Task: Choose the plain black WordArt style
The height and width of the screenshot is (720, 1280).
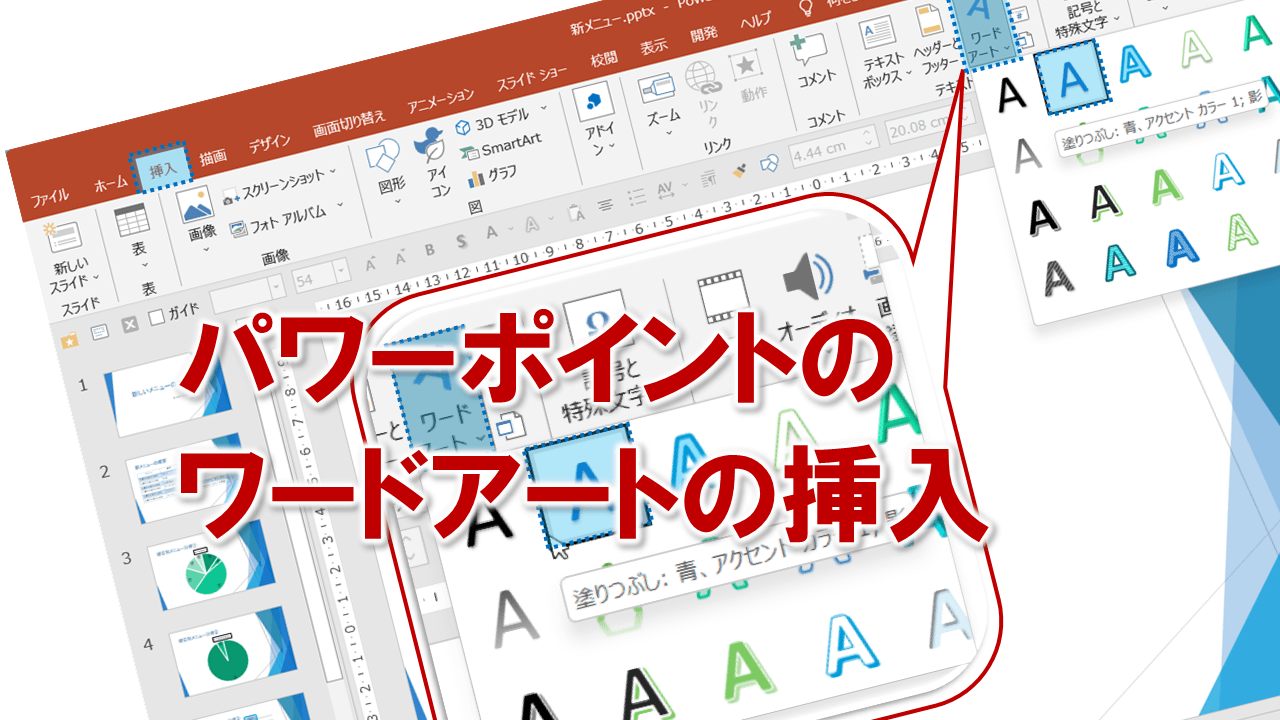Action: click(x=1013, y=93)
